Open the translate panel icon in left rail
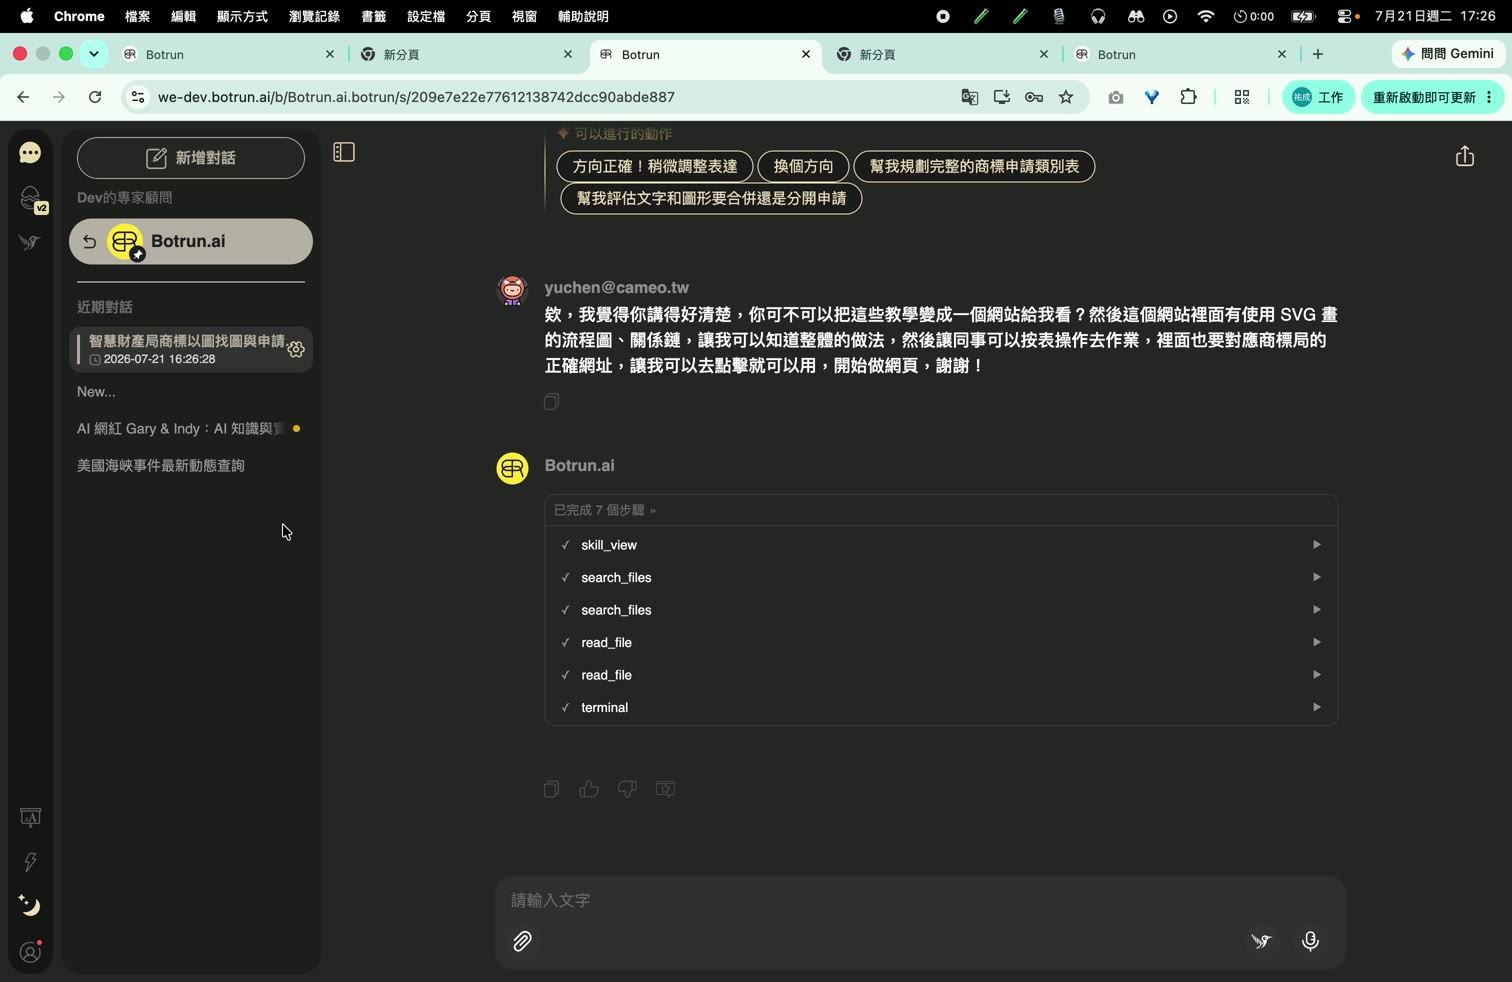1512x982 pixels. click(30, 818)
